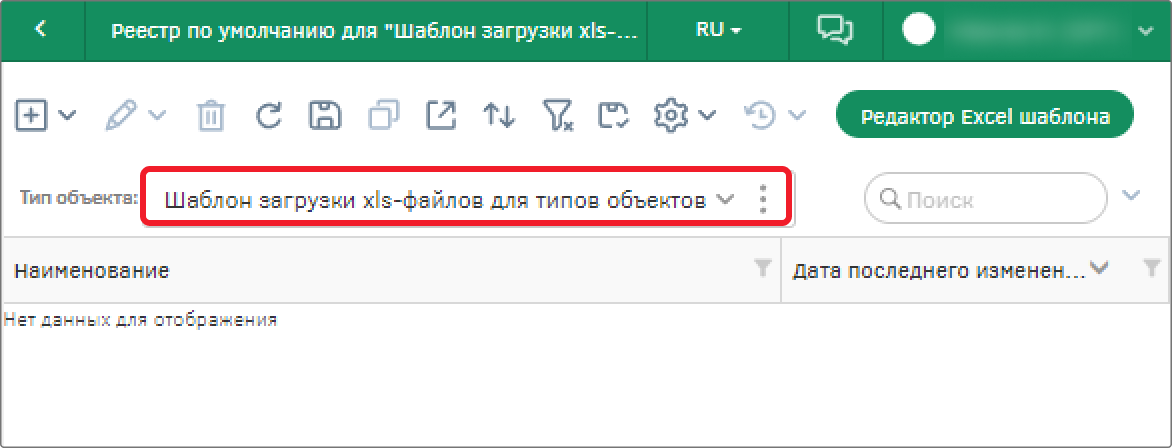This screenshot has width=1172, height=448.
Task: Open the RU language dropdown
Action: pyautogui.click(x=718, y=31)
